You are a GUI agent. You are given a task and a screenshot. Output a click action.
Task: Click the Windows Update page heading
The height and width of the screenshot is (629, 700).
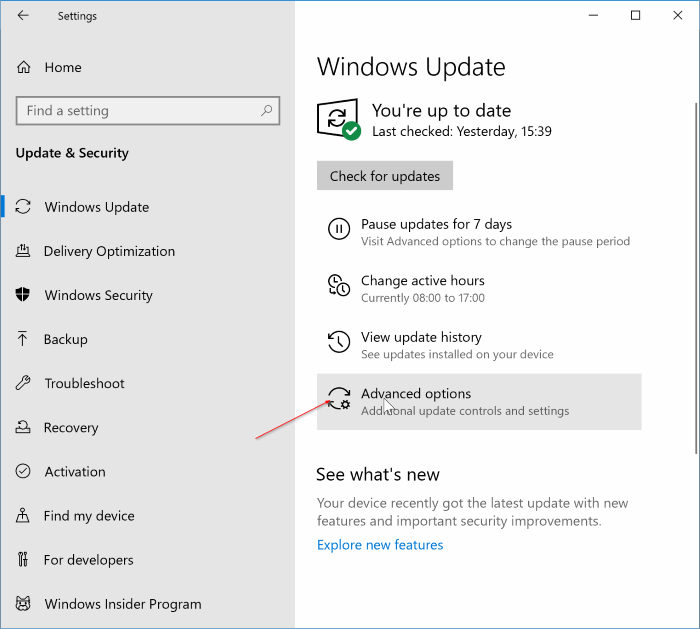pos(411,67)
